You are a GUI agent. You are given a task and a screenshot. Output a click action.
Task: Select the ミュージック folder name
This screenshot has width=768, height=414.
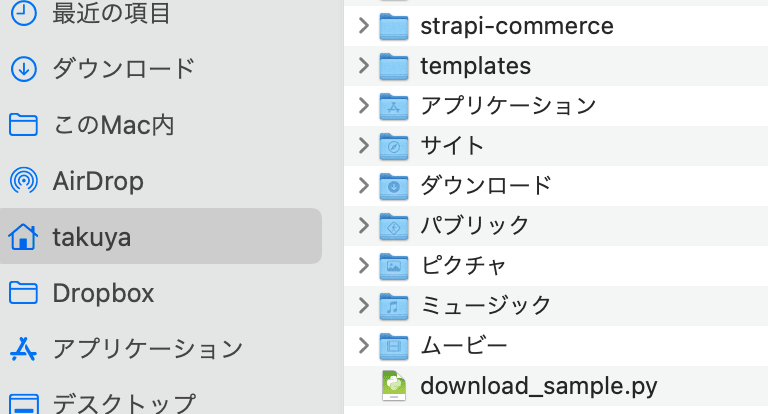coord(486,306)
